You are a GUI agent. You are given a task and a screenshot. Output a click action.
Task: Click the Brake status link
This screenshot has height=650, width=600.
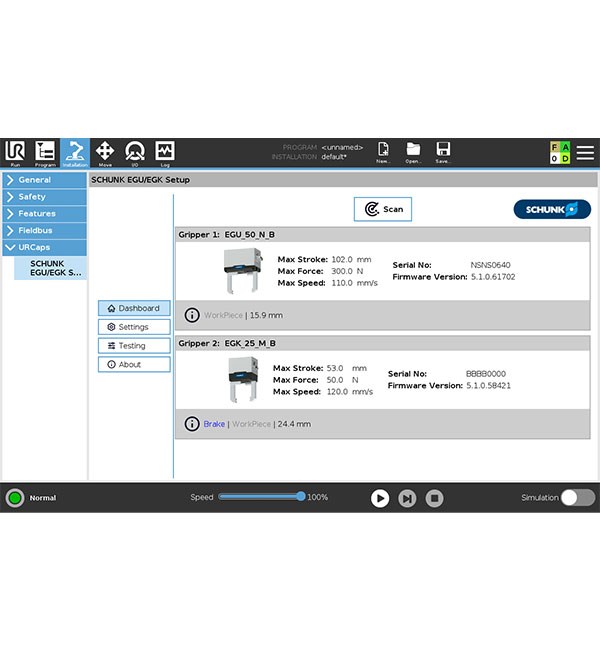click(214, 424)
